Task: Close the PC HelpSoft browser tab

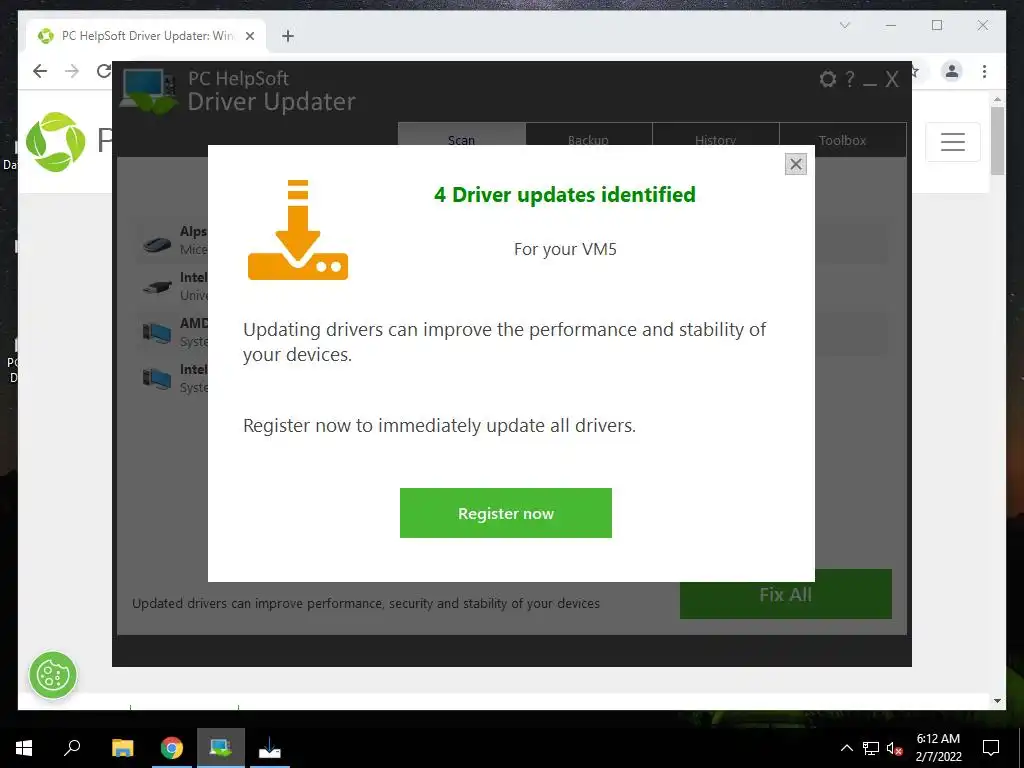Action: click(x=249, y=36)
